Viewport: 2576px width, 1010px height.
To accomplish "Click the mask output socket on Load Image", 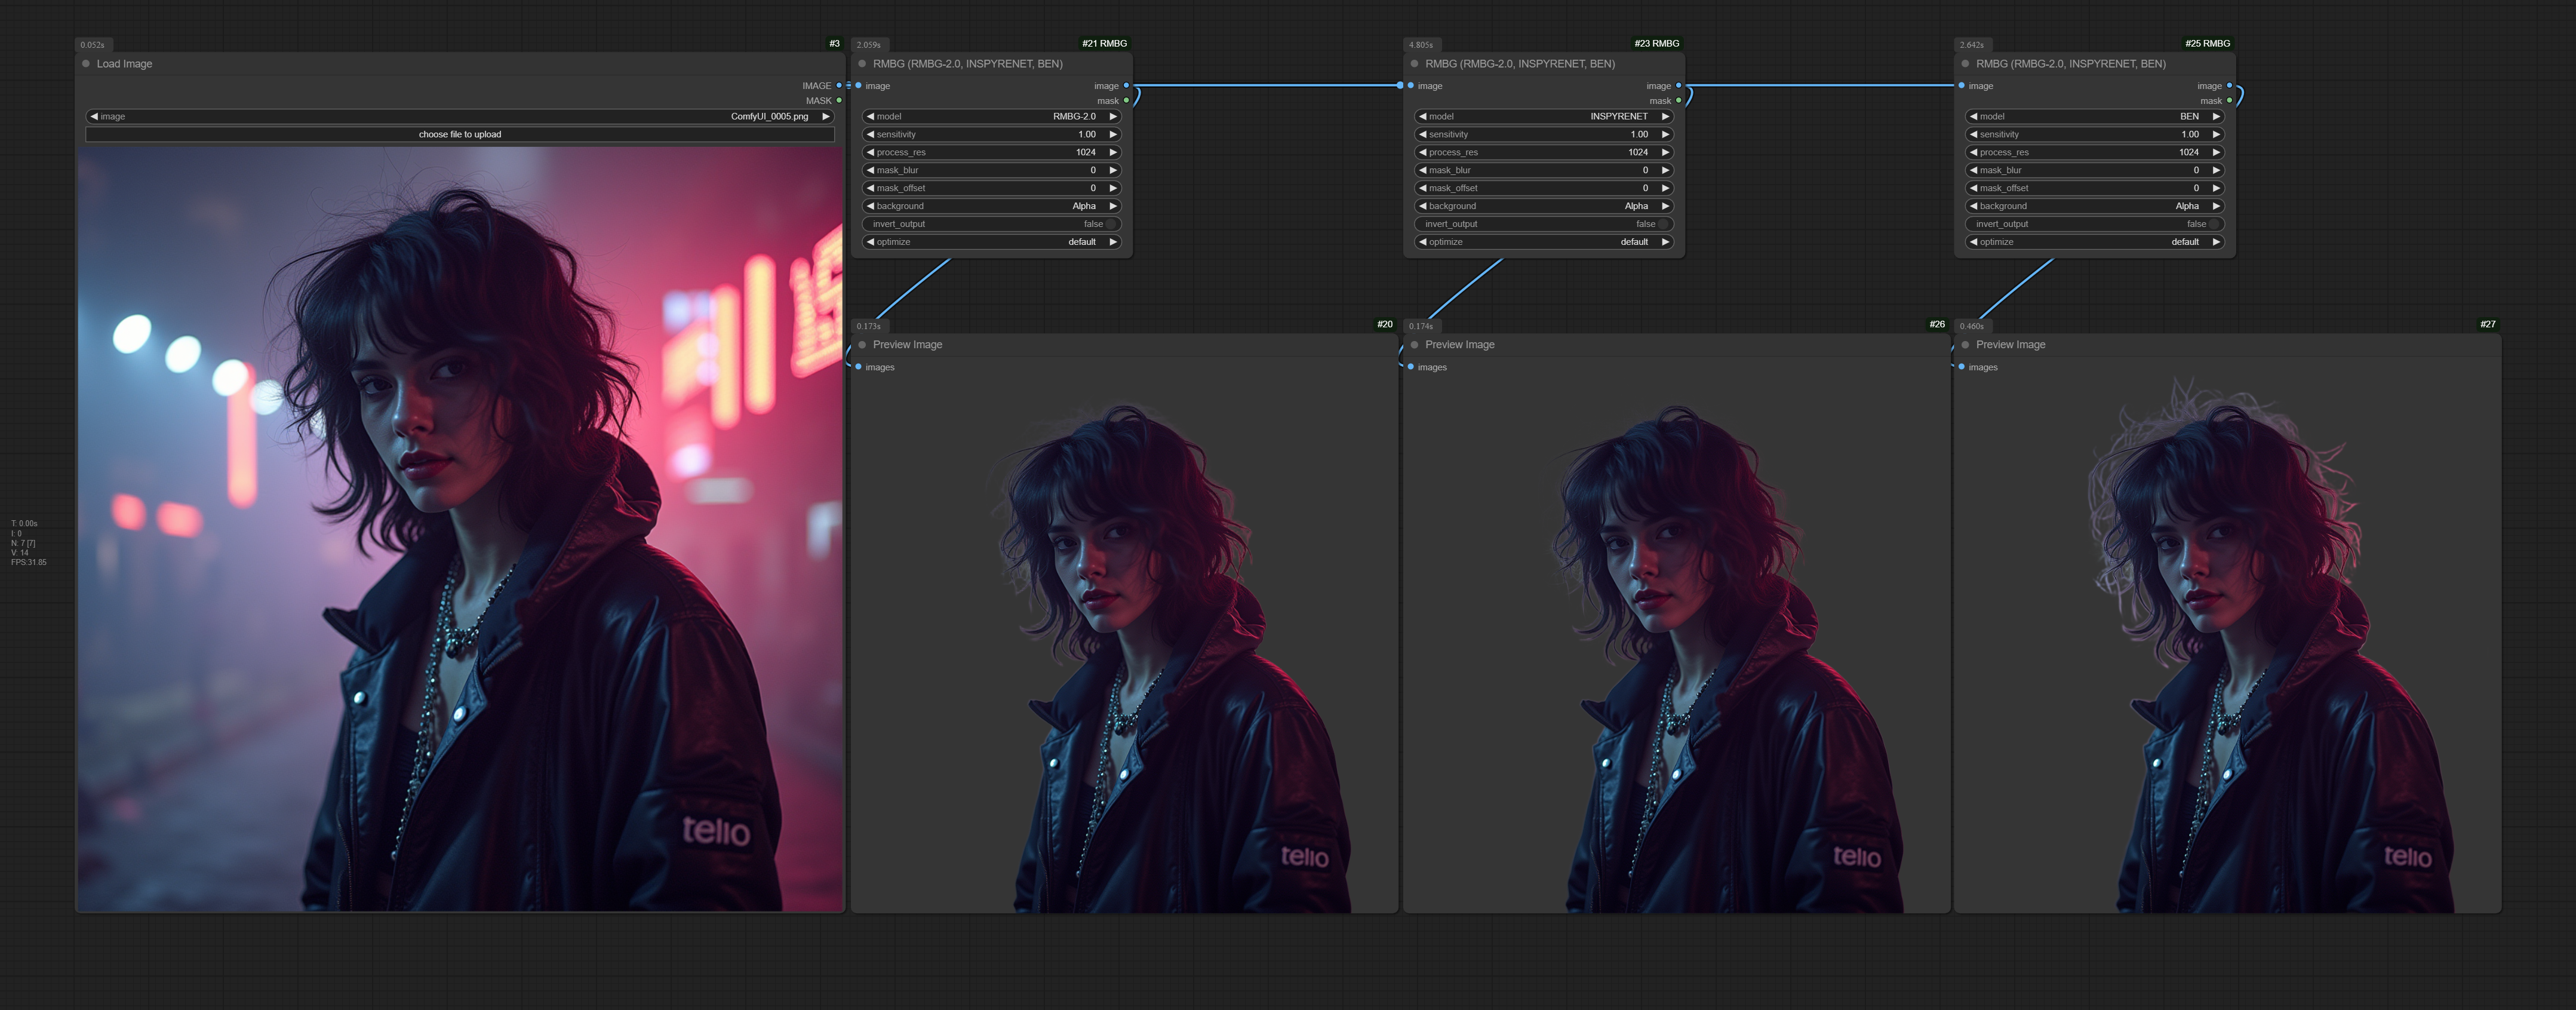I will (x=839, y=100).
